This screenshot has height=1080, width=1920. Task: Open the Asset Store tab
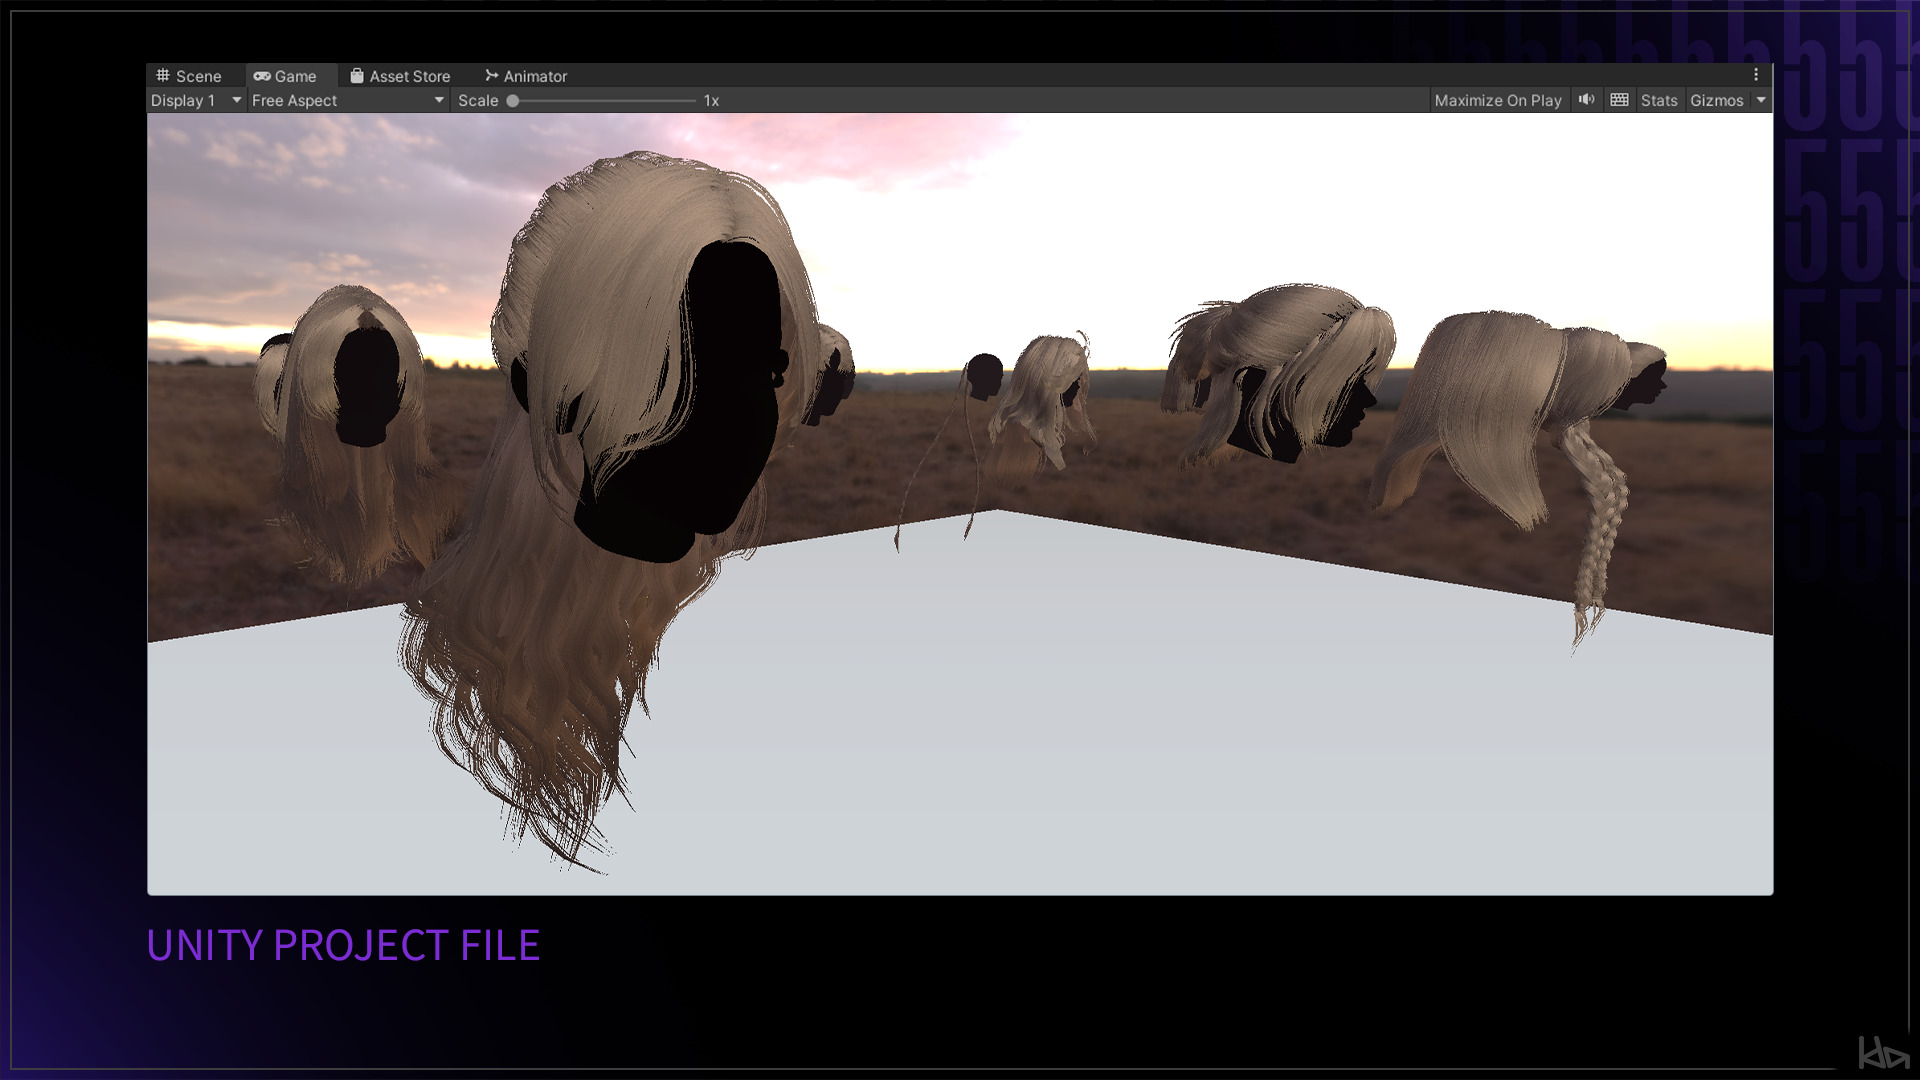409,76
